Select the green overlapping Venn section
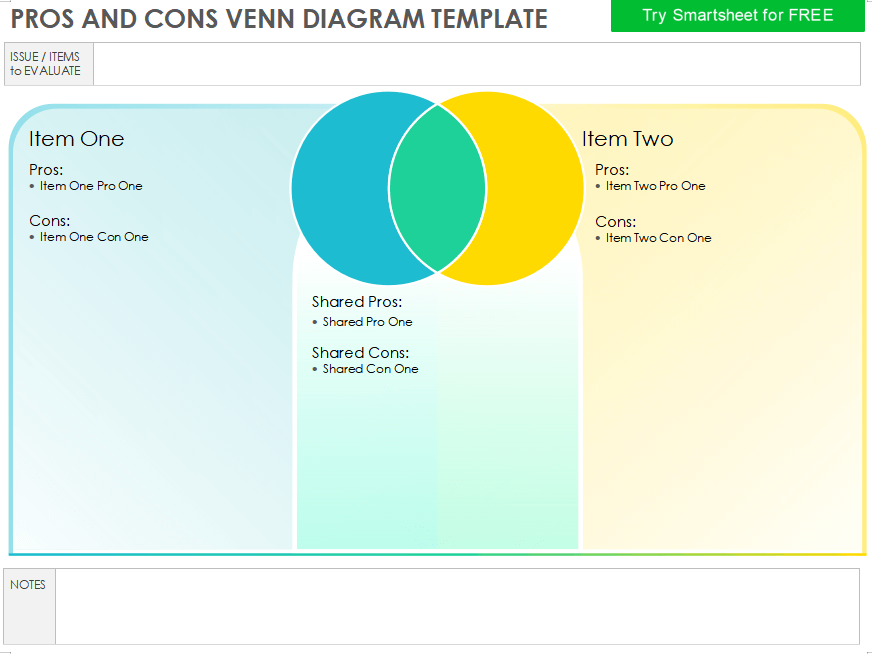872x654 pixels. [438, 189]
